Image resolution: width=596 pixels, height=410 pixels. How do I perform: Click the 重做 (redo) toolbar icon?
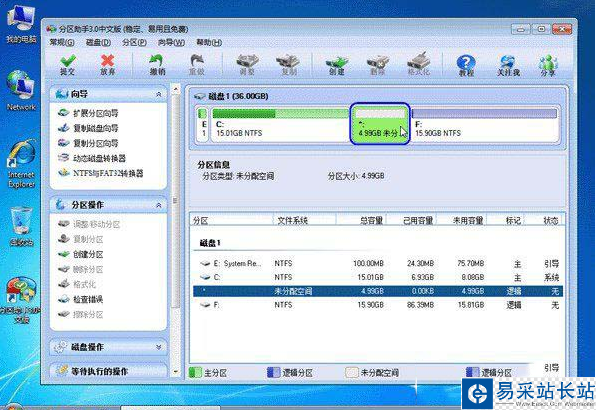(197, 64)
